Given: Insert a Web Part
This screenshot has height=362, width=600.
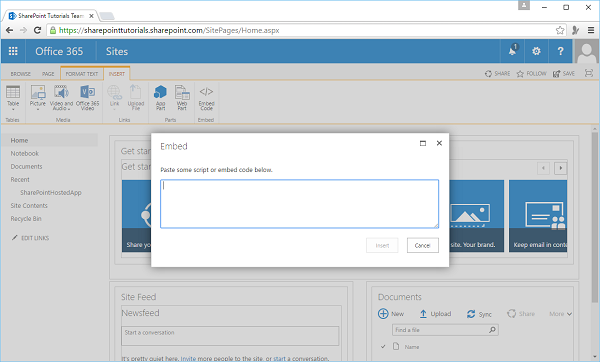Looking at the screenshot, I should (182, 97).
